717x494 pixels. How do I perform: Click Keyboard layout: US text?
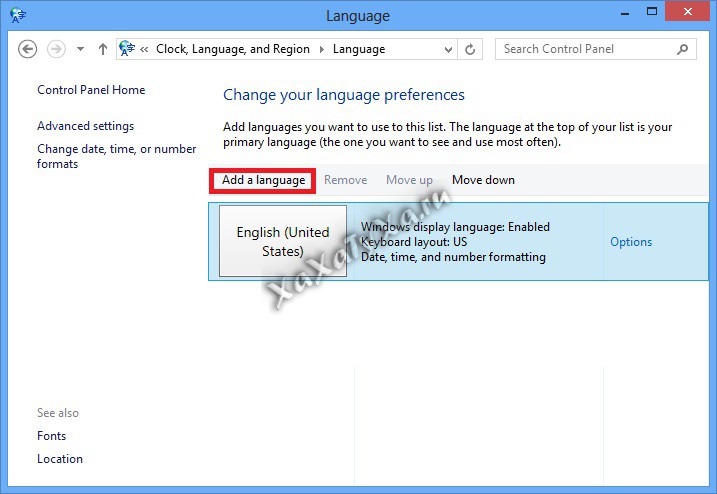click(414, 242)
